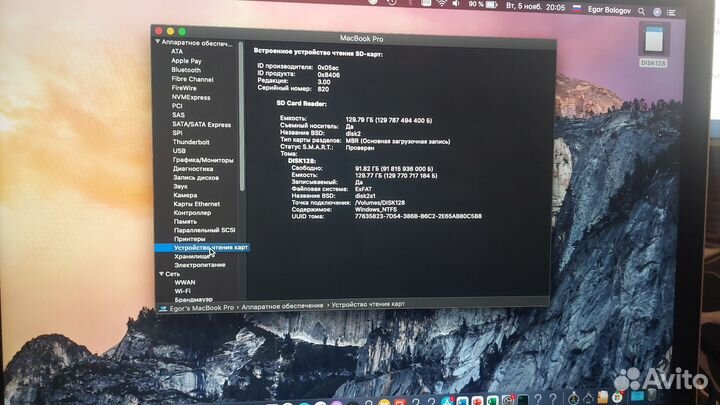
Task: Select USB in the sidebar
Action: [x=179, y=151]
